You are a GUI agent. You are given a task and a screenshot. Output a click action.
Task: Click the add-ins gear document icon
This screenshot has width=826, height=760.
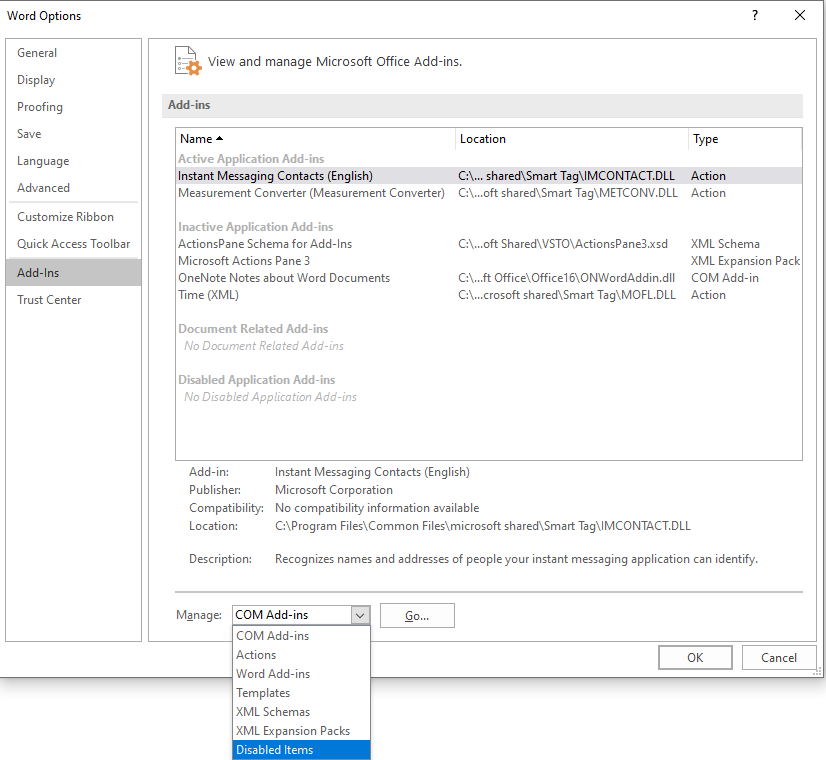coord(188,61)
